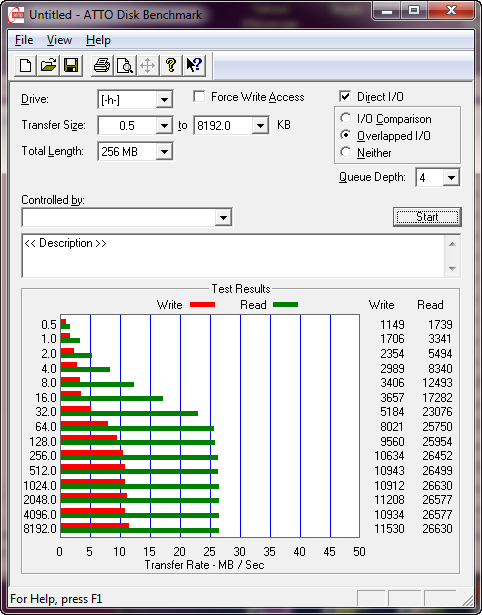Select the Neither radio button

(x=346, y=152)
